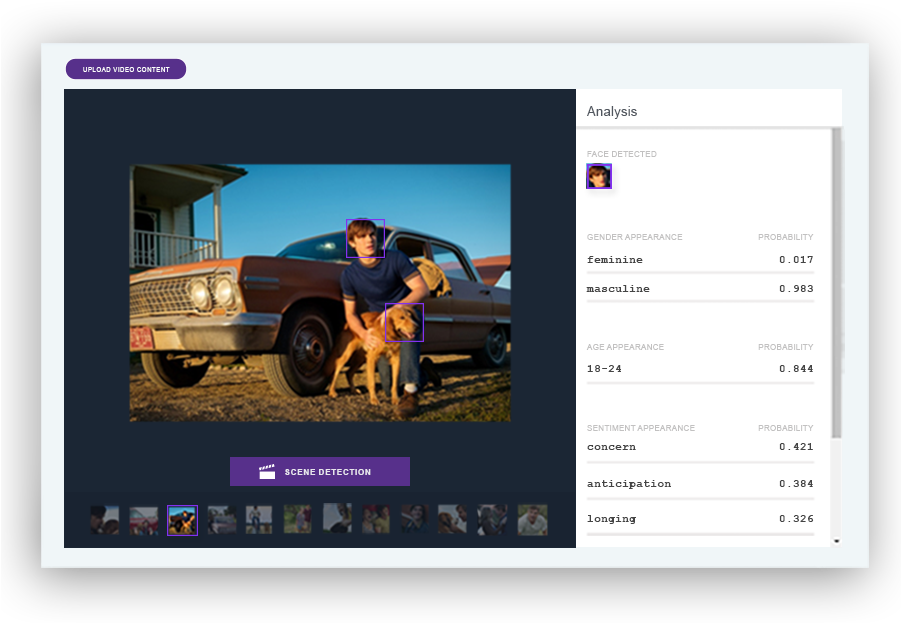The image size is (901, 623).
Task: Select the last thumbnail in the filmstrip
Action: pyautogui.click(x=531, y=519)
